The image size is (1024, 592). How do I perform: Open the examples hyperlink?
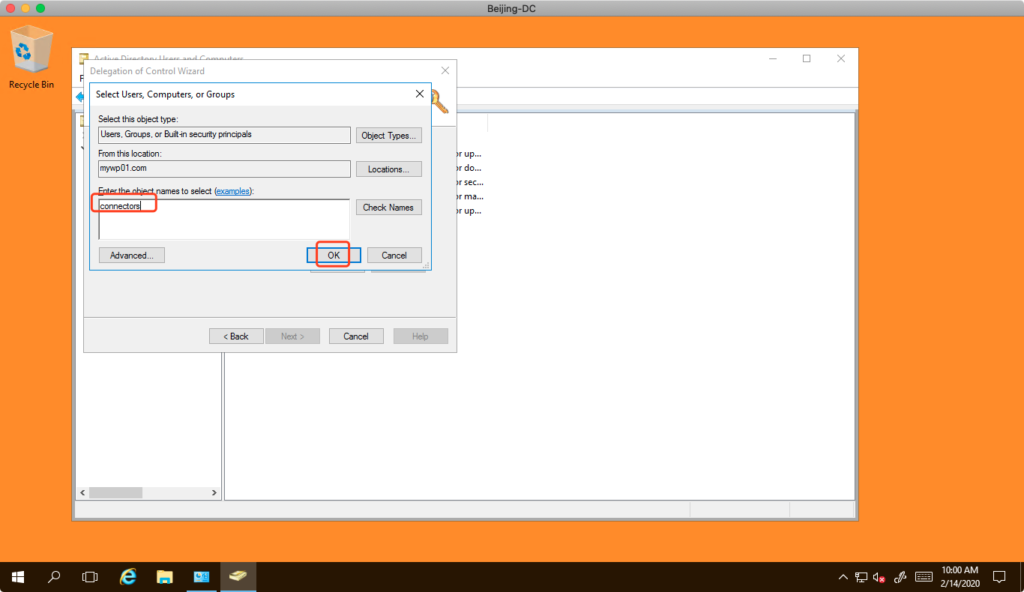(233, 191)
